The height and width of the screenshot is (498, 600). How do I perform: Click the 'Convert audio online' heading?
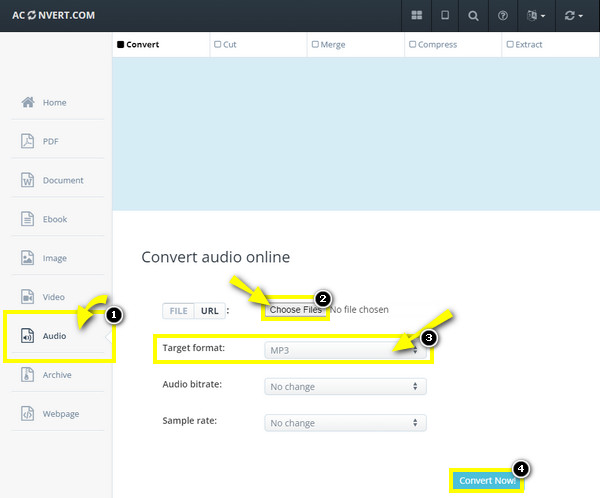[215, 257]
